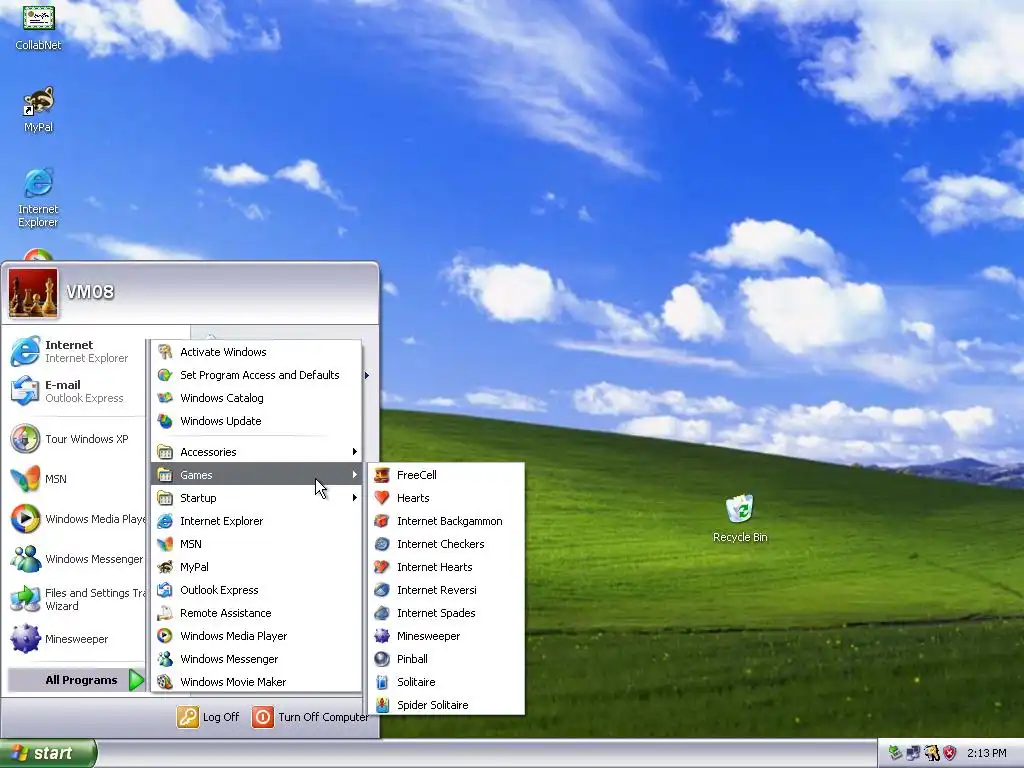Click the VM08 user account picture
Image resolution: width=1024 pixels, height=768 pixels.
point(33,293)
